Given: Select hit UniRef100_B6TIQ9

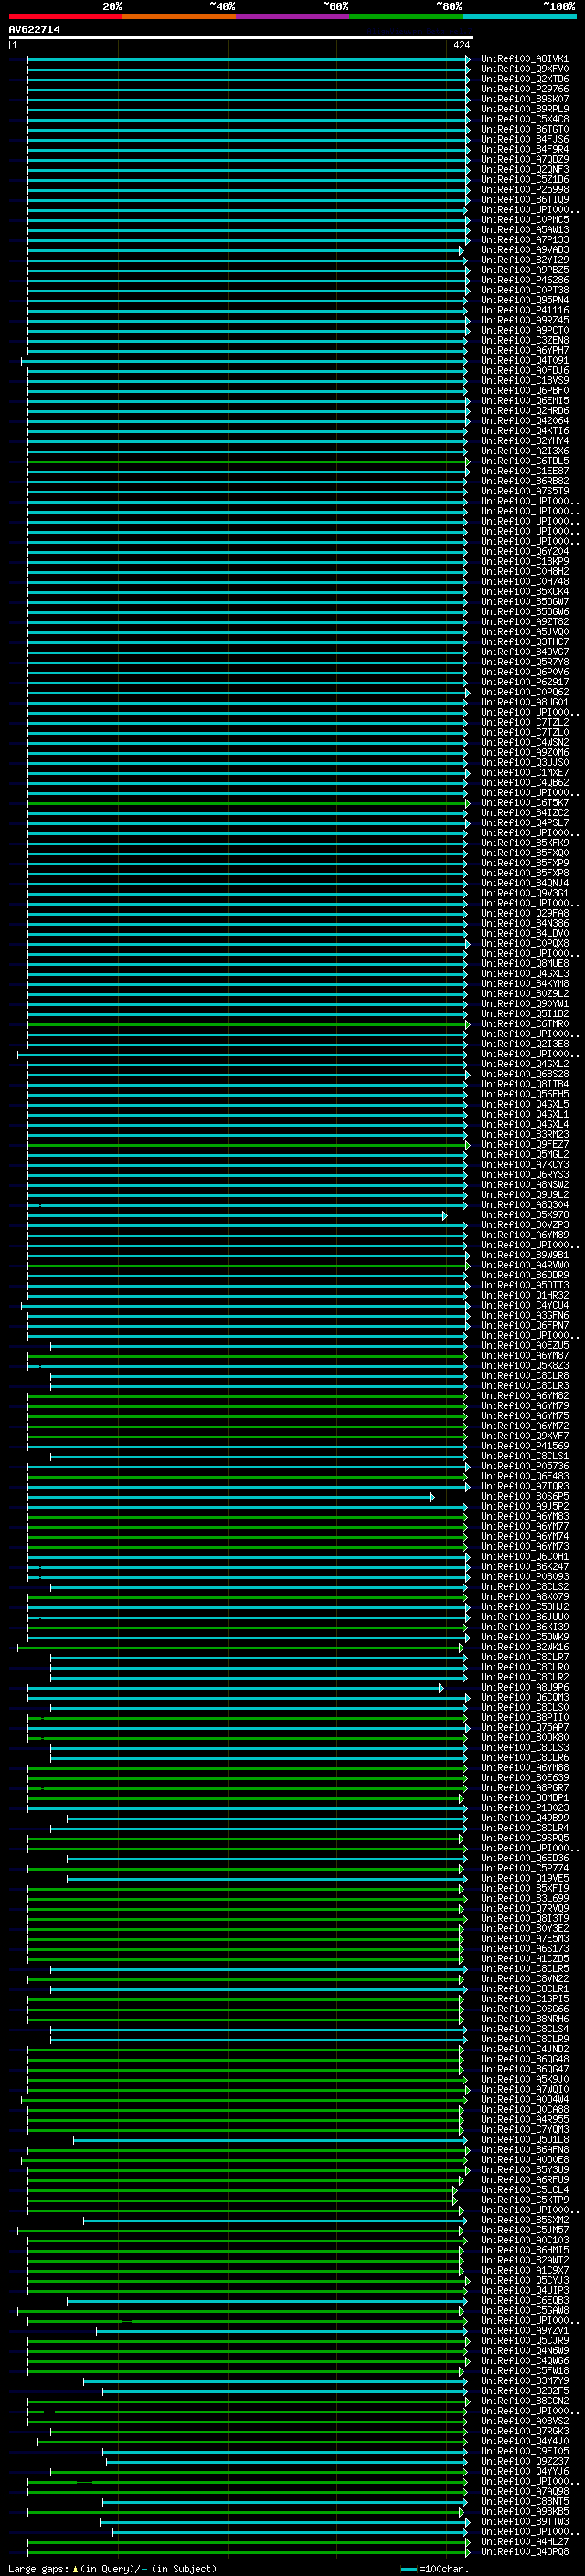Looking at the screenshot, I should 525,199.
